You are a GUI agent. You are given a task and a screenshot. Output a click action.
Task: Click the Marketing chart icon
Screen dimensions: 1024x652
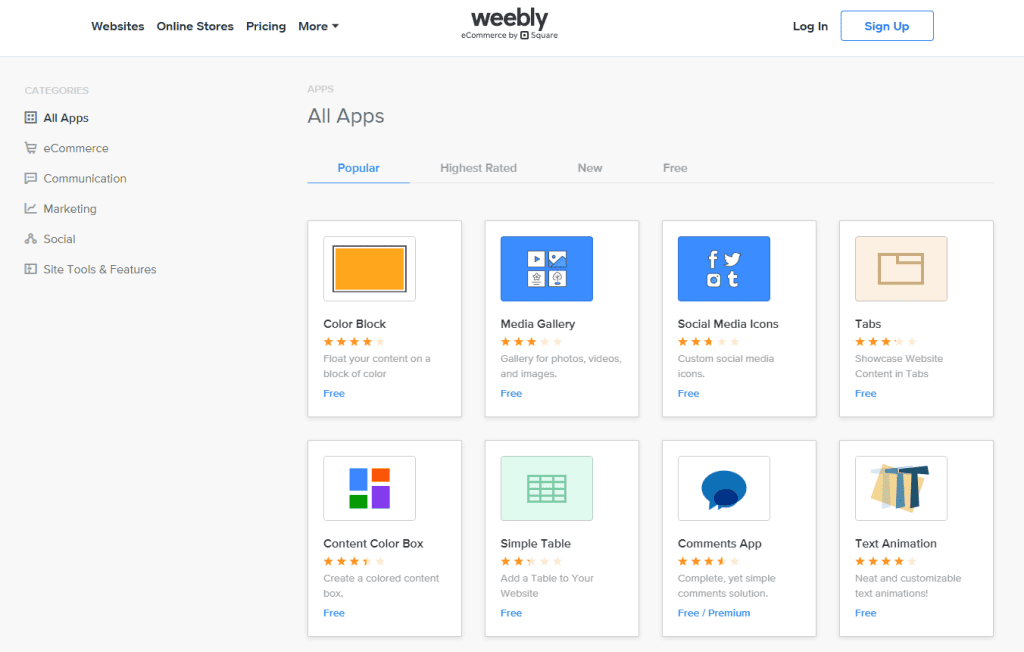point(31,209)
